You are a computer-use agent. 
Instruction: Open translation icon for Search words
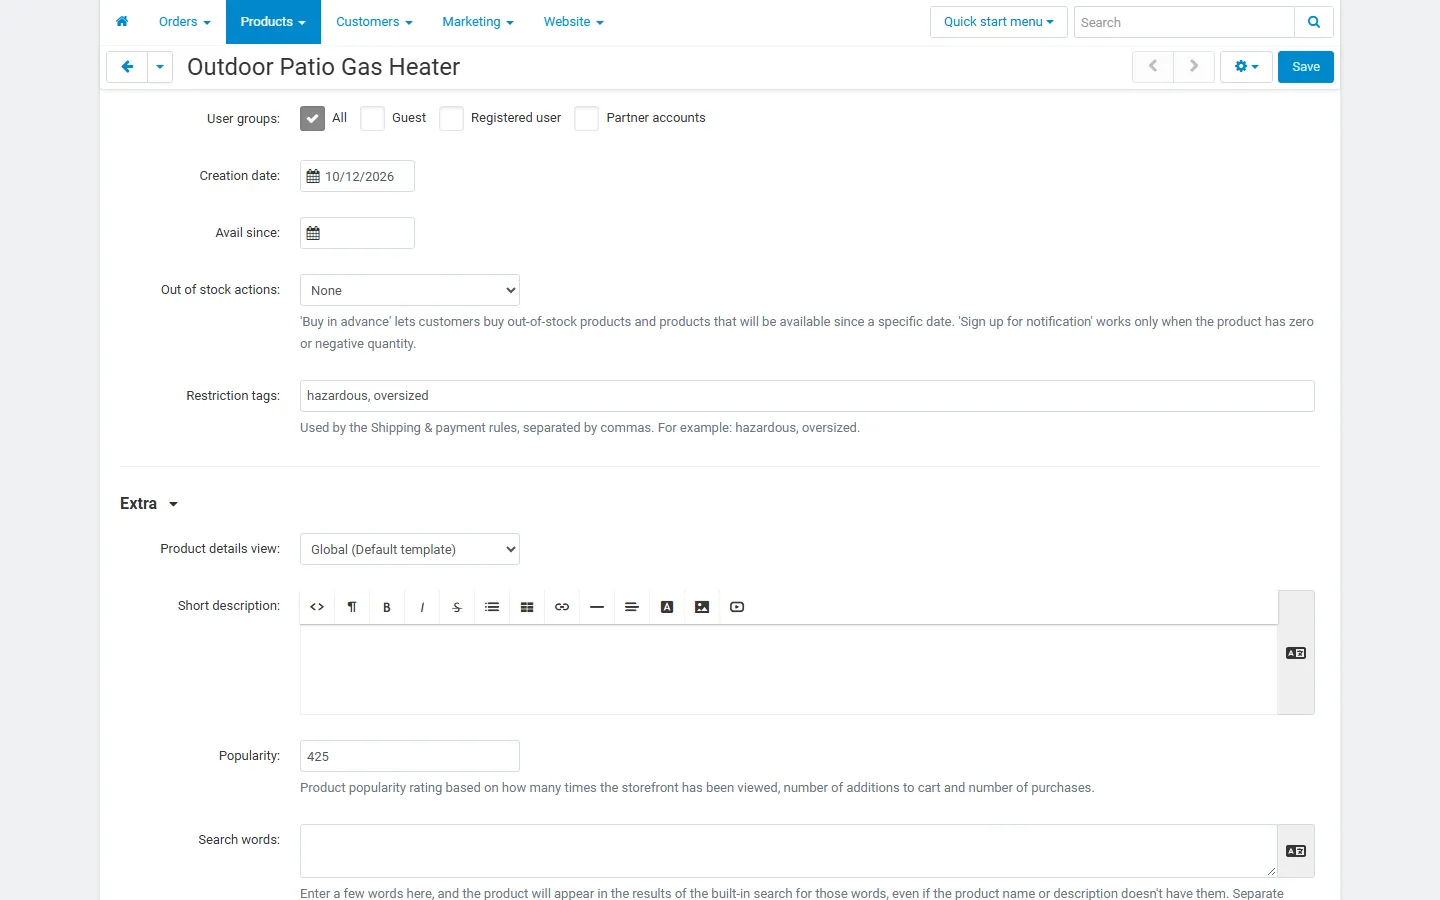(x=1296, y=851)
